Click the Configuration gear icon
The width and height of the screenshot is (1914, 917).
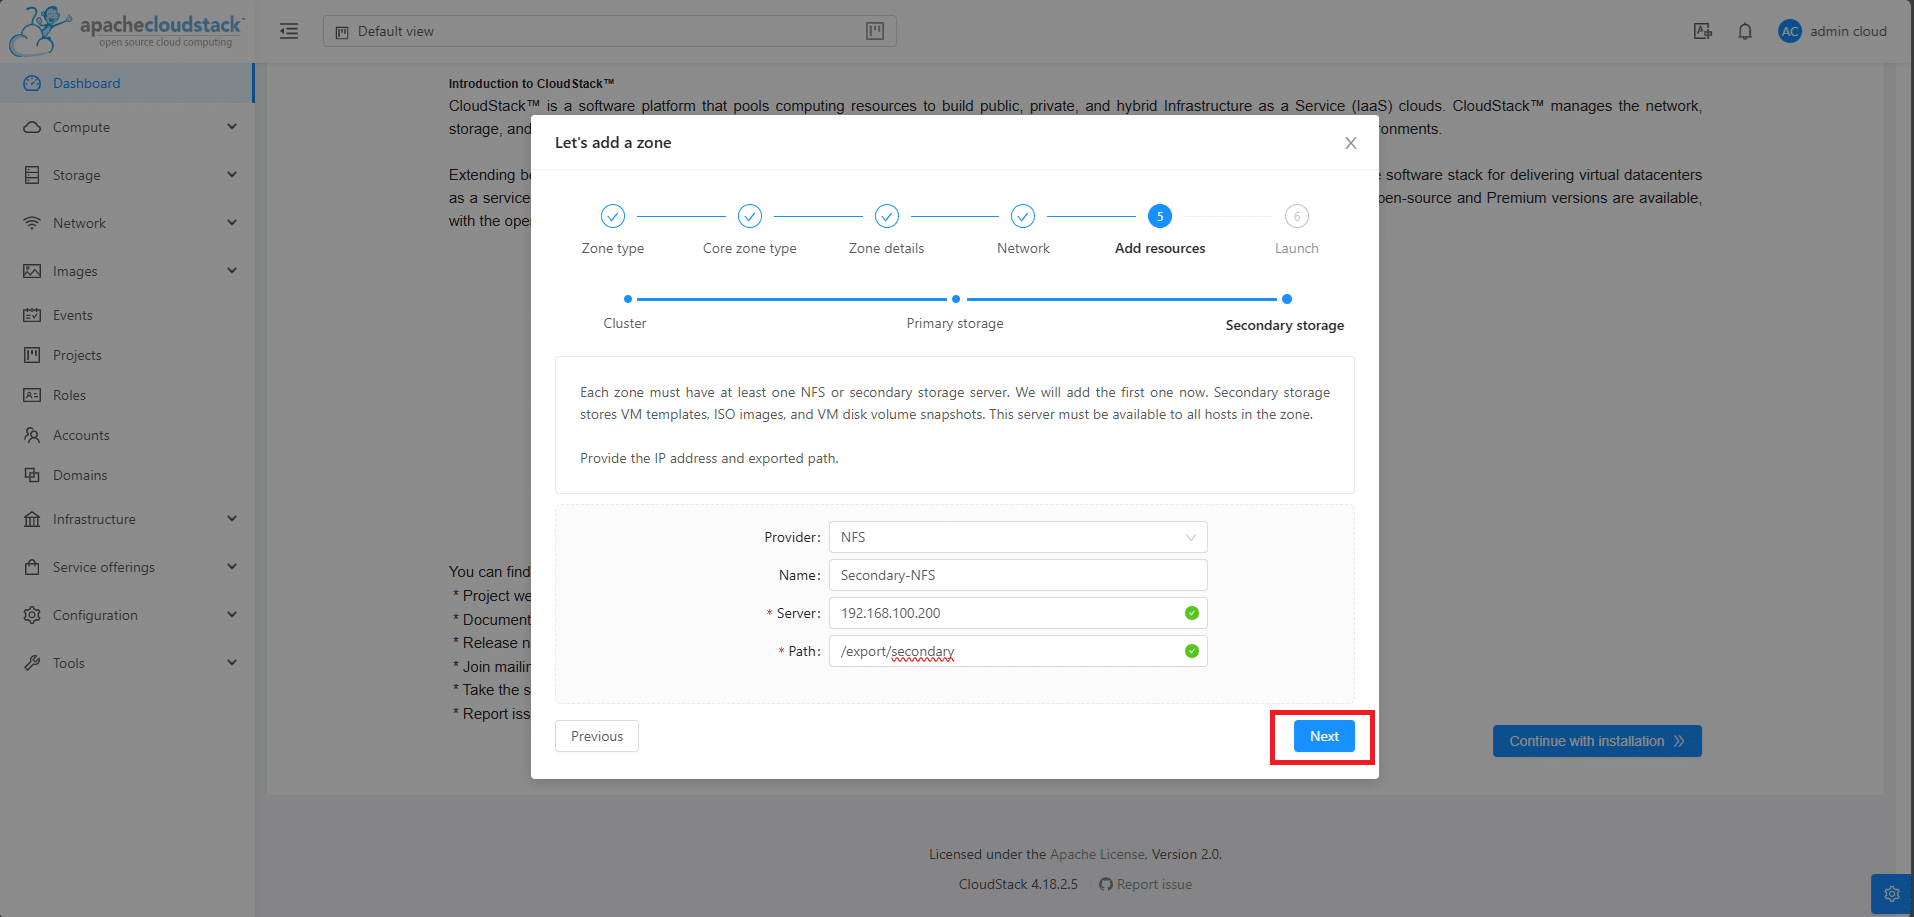pyautogui.click(x=32, y=615)
